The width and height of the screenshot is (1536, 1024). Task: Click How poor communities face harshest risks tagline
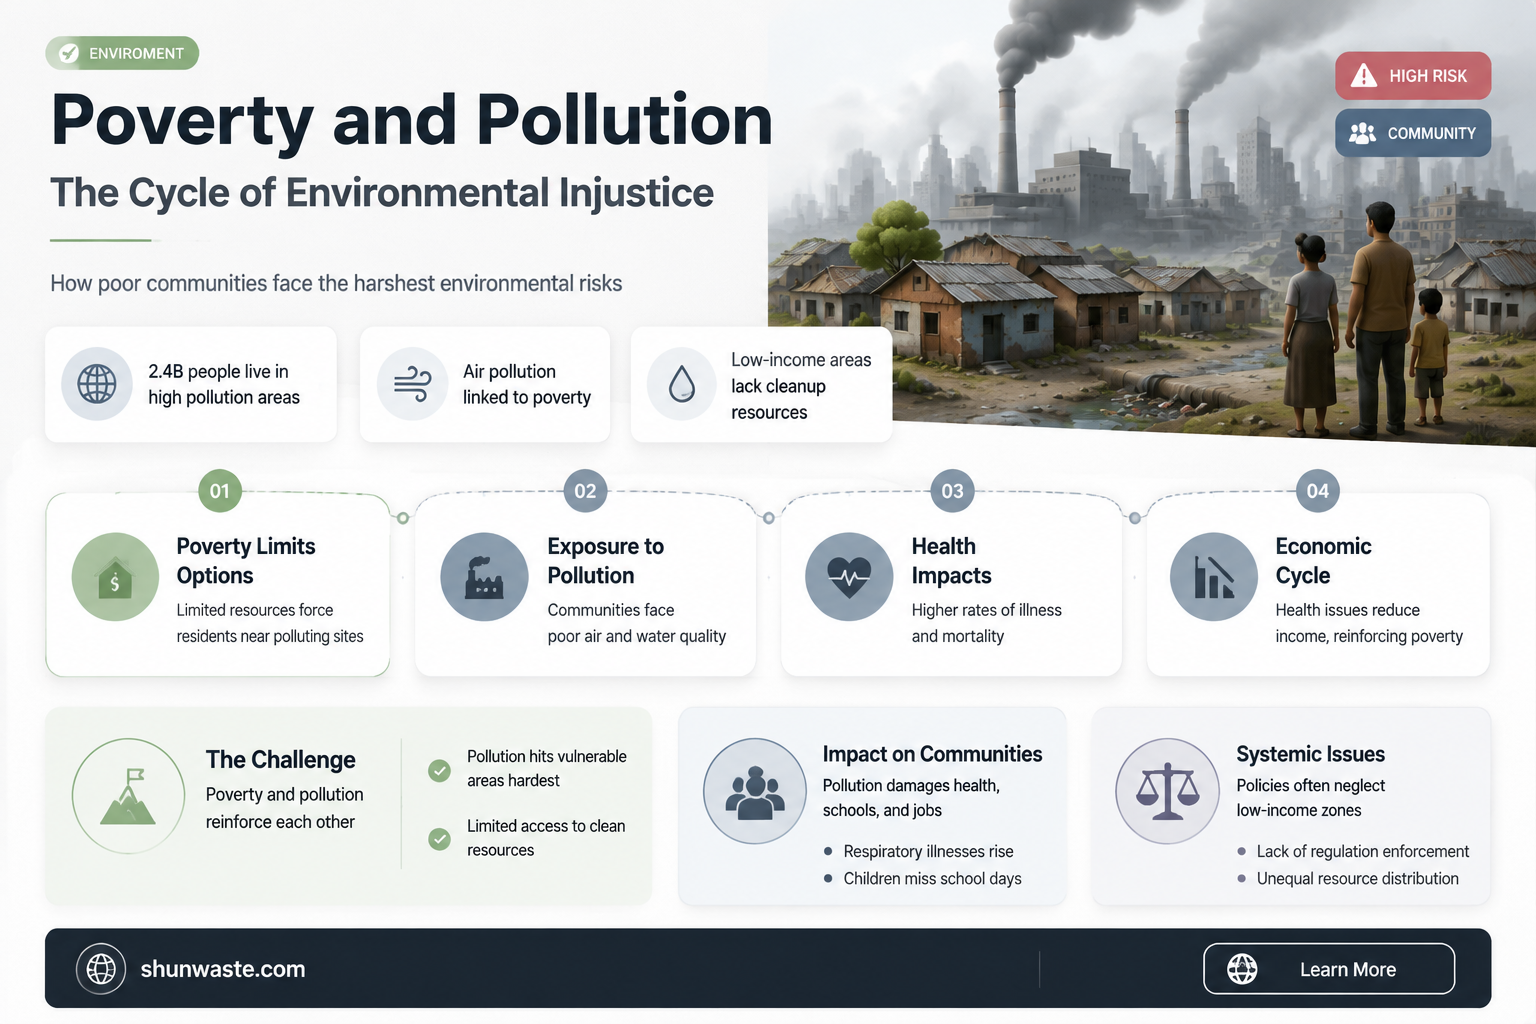pos(336,283)
